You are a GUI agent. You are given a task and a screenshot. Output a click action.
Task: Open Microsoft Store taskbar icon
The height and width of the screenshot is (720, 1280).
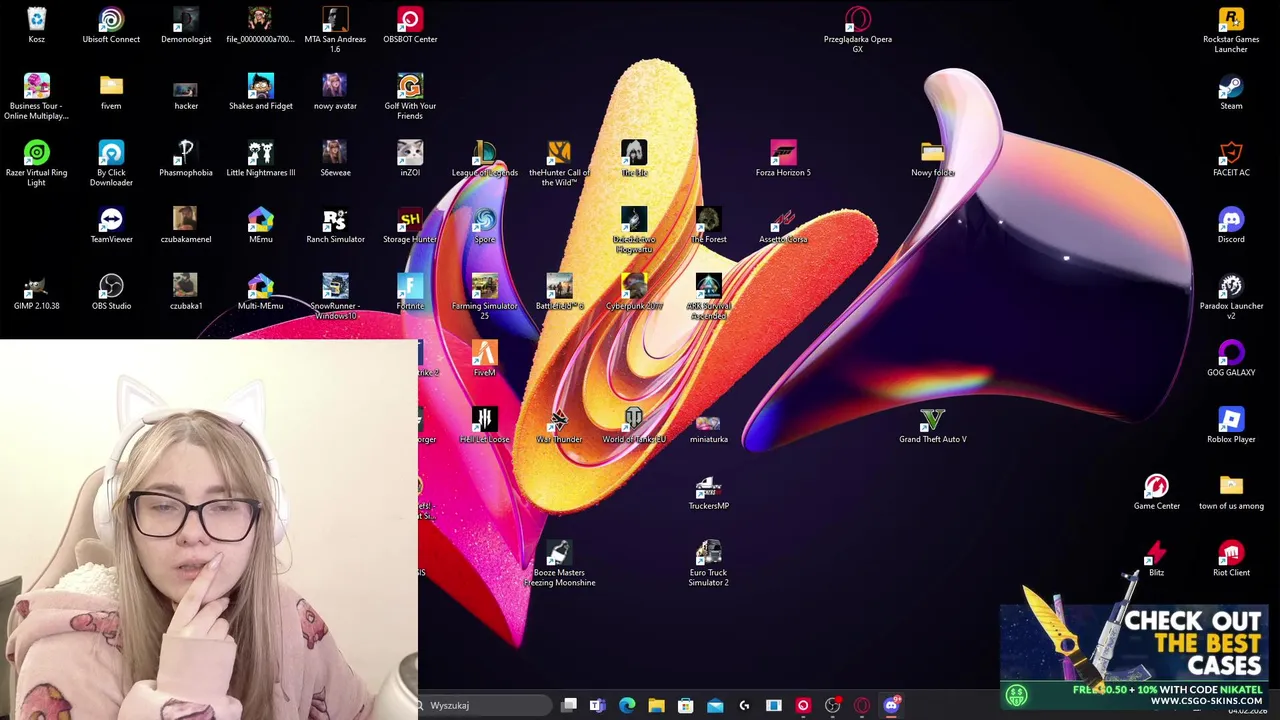pos(685,705)
